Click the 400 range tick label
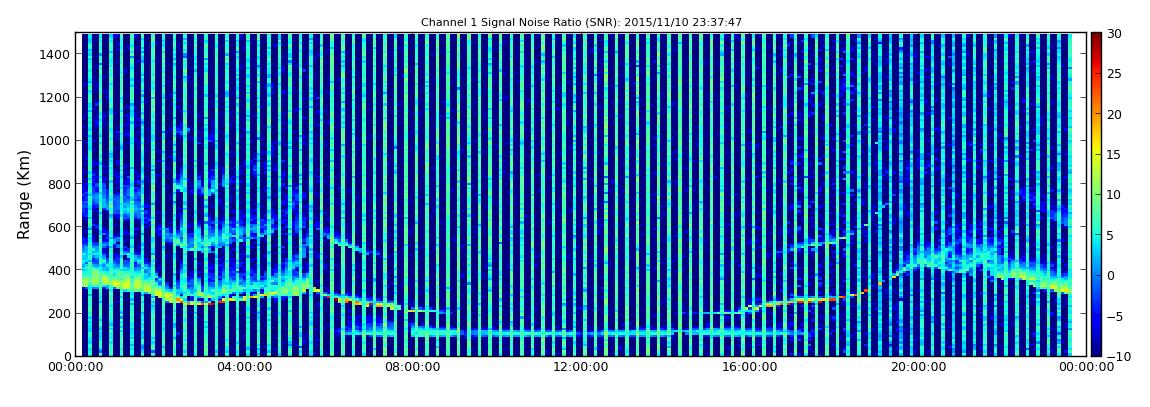Viewport: 1150px width, 407px height. point(59,271)
